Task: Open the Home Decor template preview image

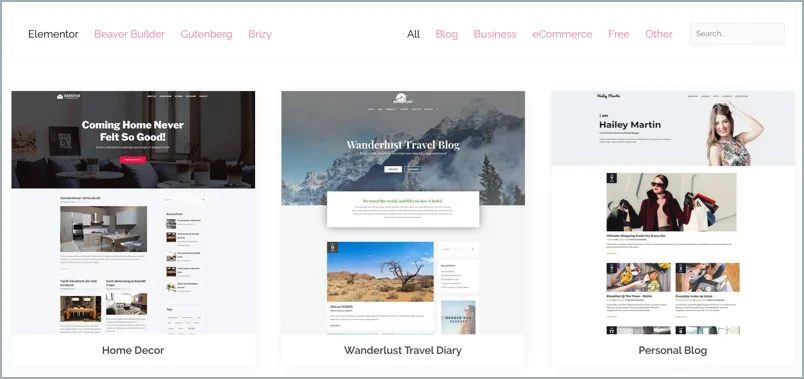Action: 133,213
